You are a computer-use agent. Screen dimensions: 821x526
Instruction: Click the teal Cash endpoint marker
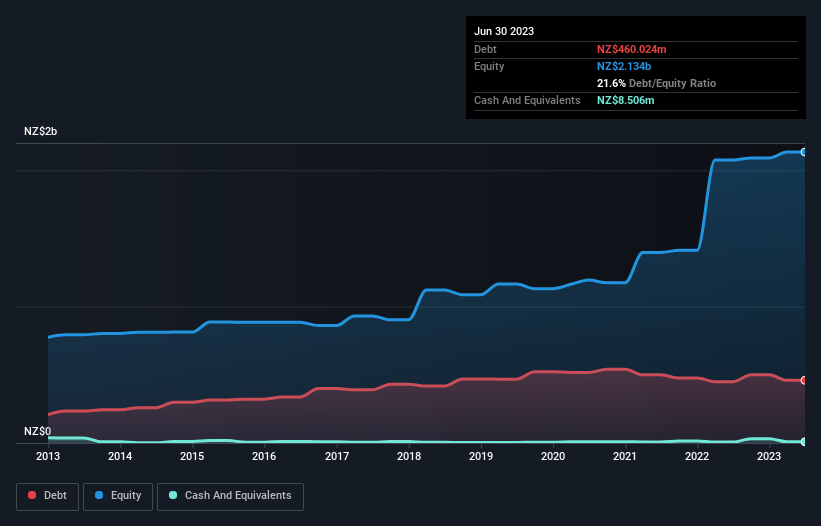tap(804, 442)
